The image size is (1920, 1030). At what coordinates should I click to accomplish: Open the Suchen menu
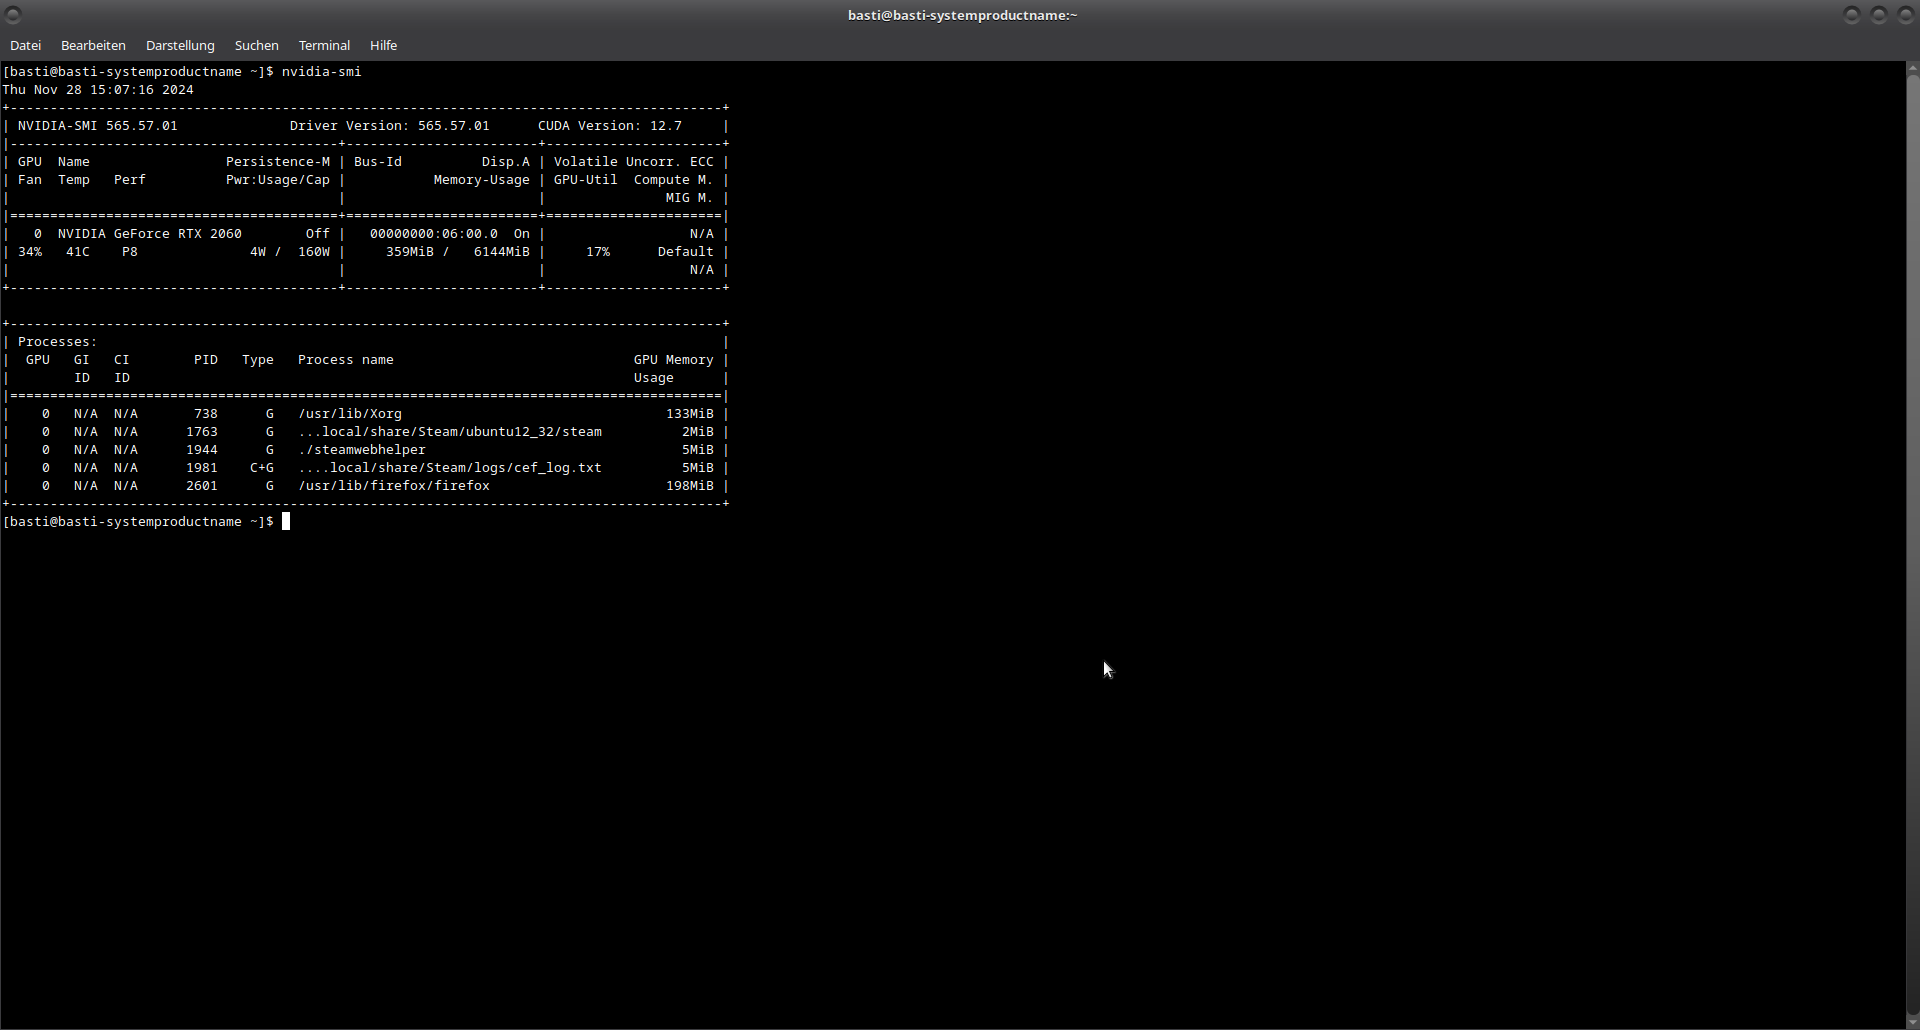pos(257,46)
